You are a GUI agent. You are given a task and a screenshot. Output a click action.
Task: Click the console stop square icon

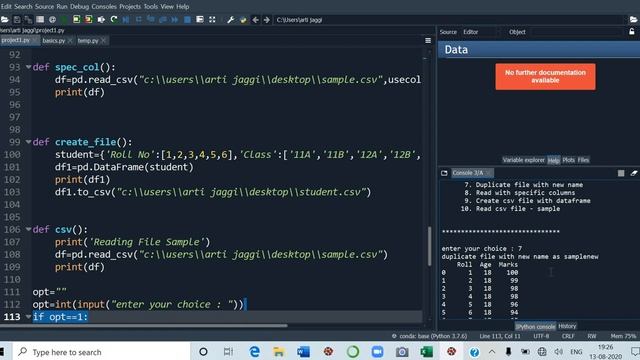pos(621,173)
